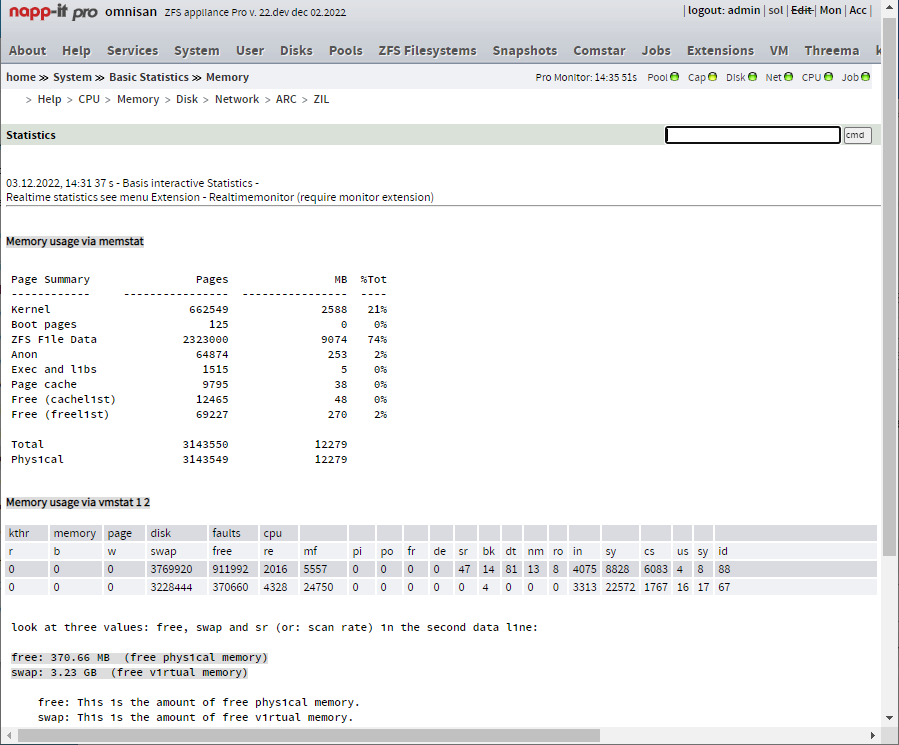Open the Help menu in main navigation
This screenshot has width=899, height=745.
(x=76, y=50)
